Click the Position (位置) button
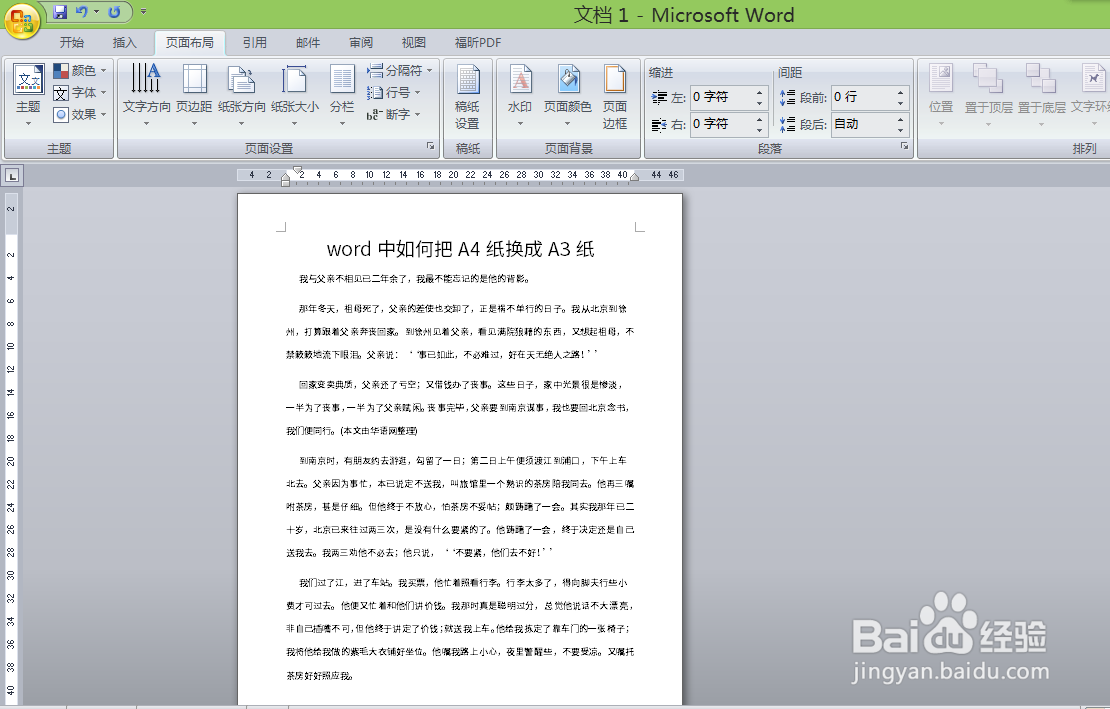This screenshot has height=709, width=1110. coord(941,96)
